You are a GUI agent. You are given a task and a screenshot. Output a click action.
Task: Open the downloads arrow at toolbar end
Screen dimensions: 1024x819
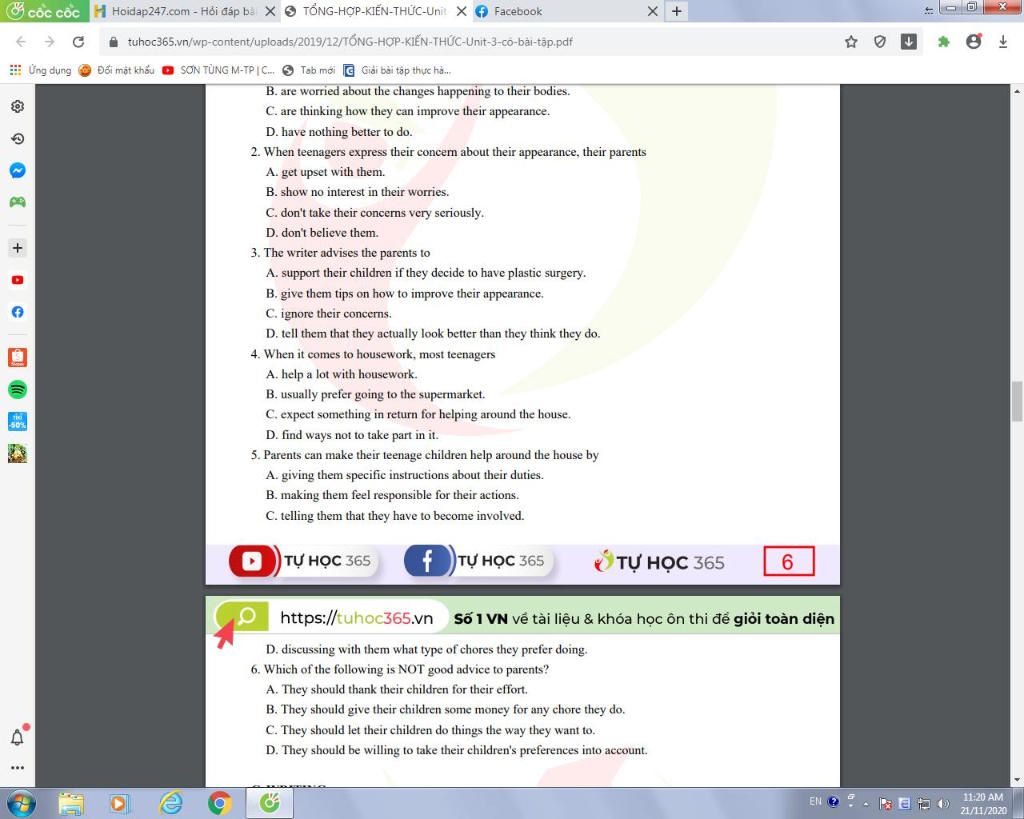(x=1003, y=42)
